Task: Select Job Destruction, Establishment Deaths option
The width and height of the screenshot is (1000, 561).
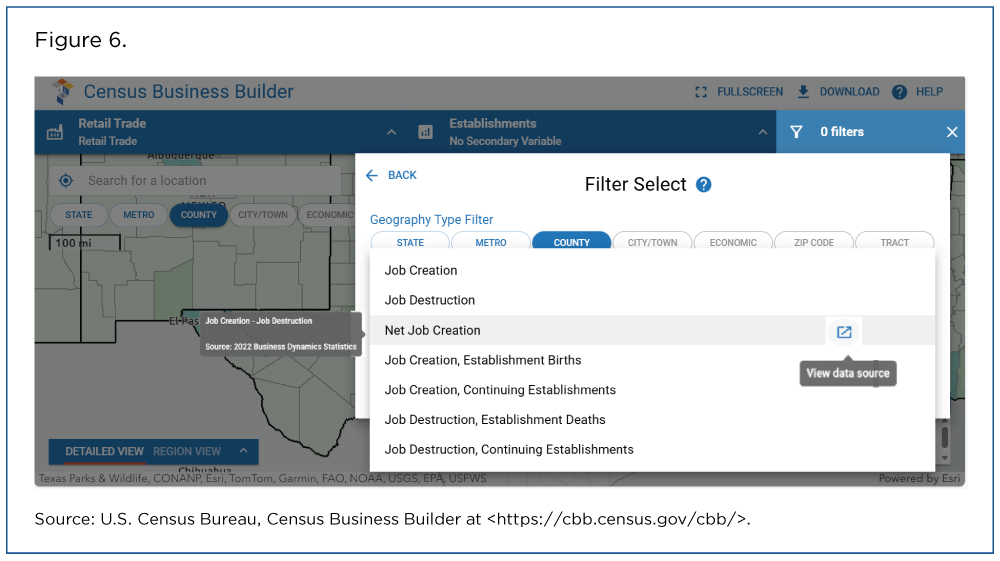Action: (x=495, y=420)
